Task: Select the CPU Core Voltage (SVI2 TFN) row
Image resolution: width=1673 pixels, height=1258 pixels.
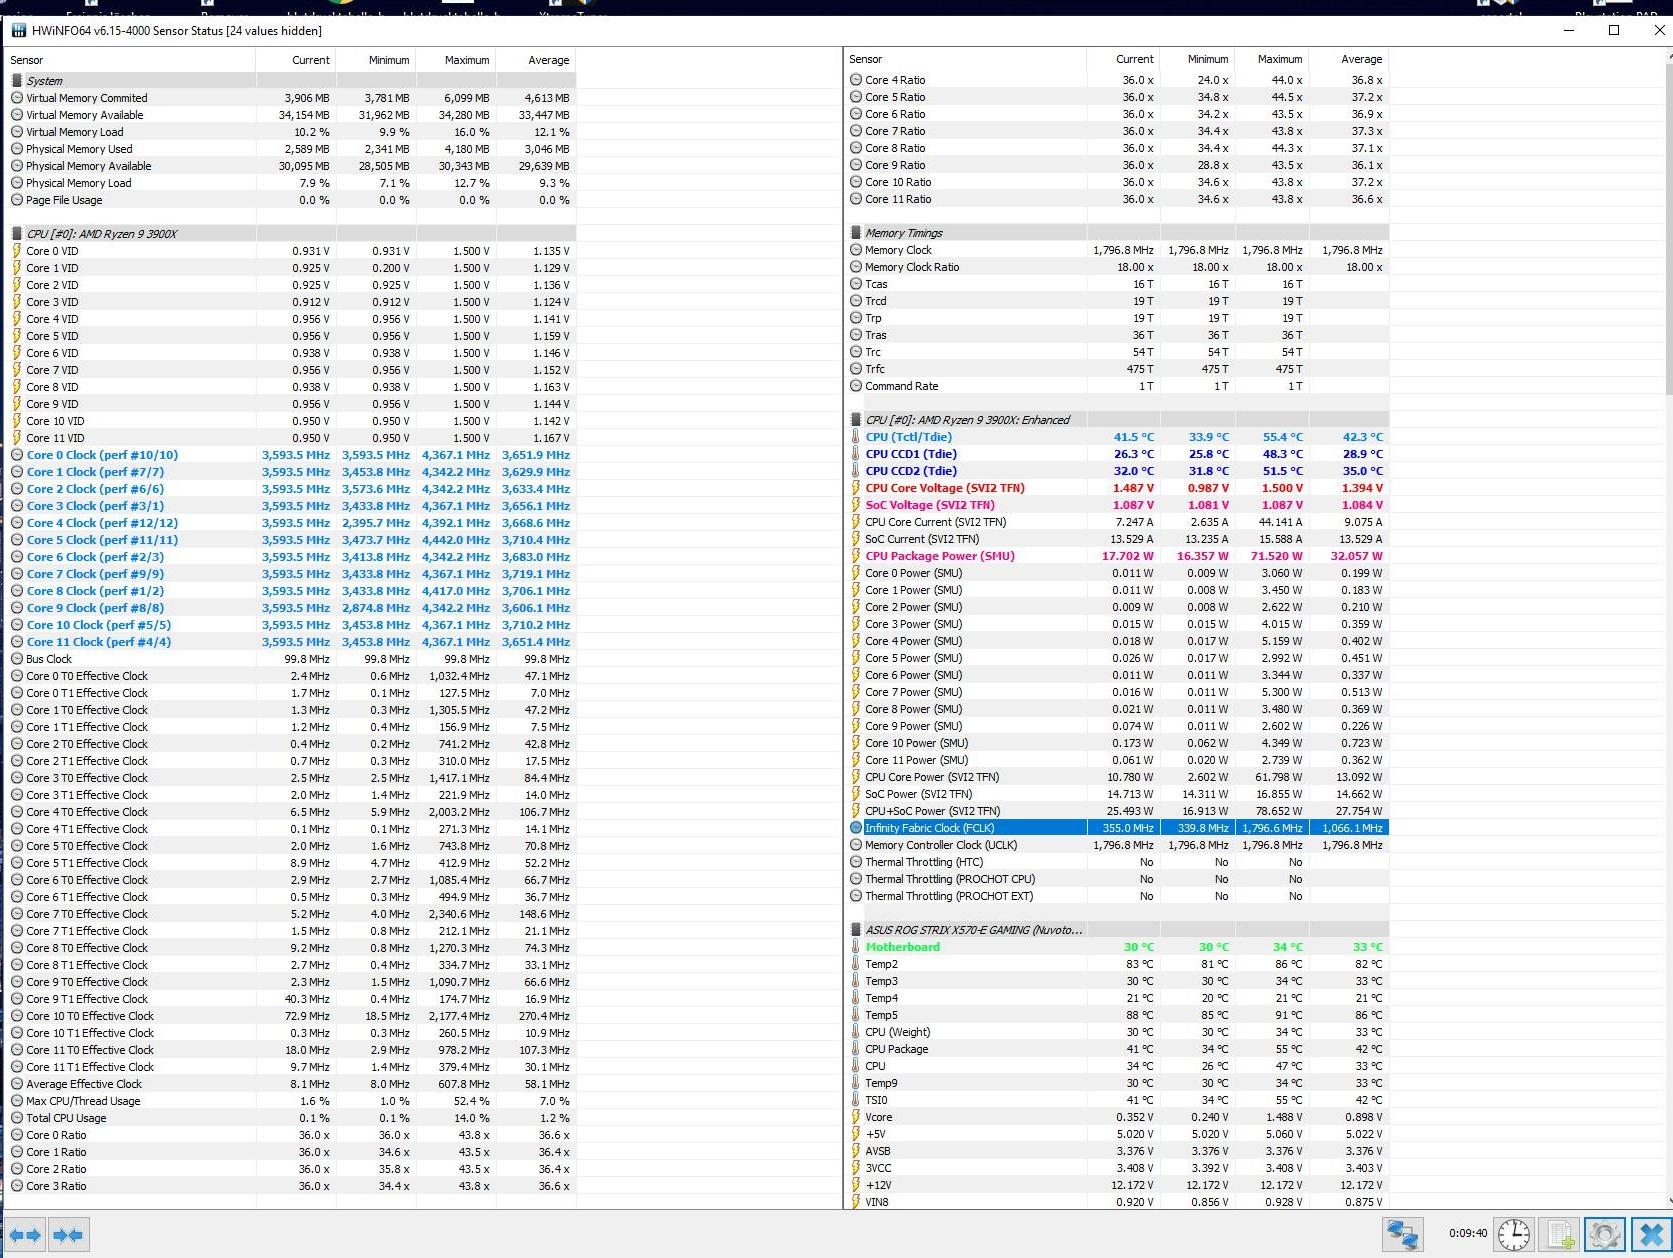Action: [1117, 488]
